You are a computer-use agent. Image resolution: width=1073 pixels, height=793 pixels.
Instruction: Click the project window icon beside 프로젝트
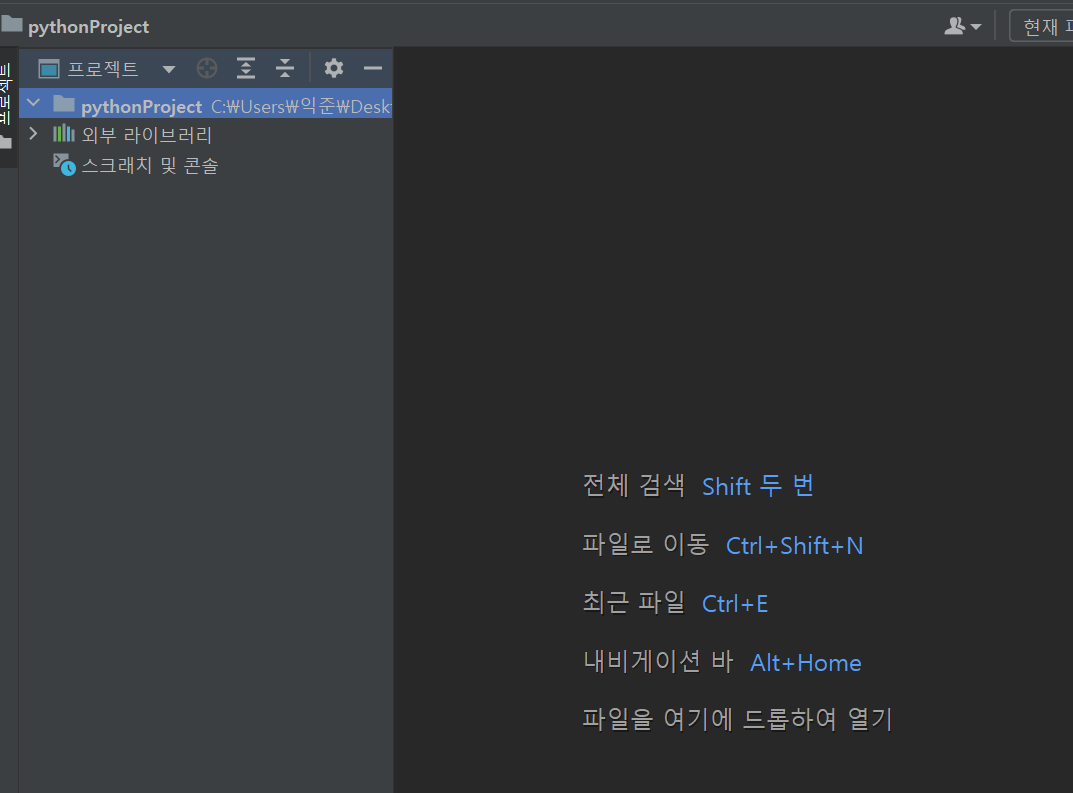tap(49, 69)
